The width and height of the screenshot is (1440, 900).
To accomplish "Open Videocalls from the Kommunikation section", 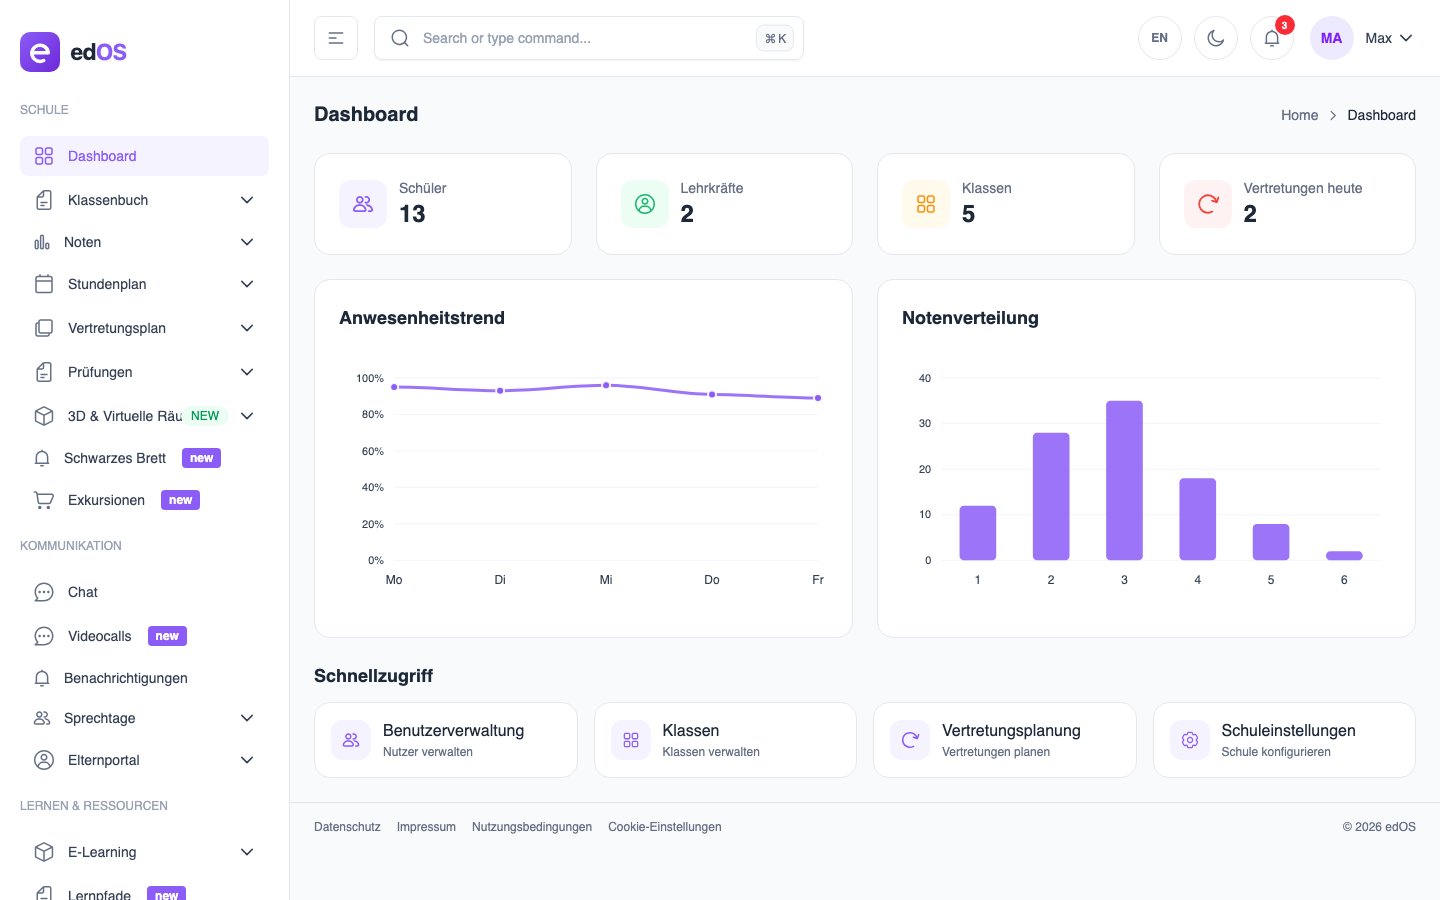I will pos(99,636).
